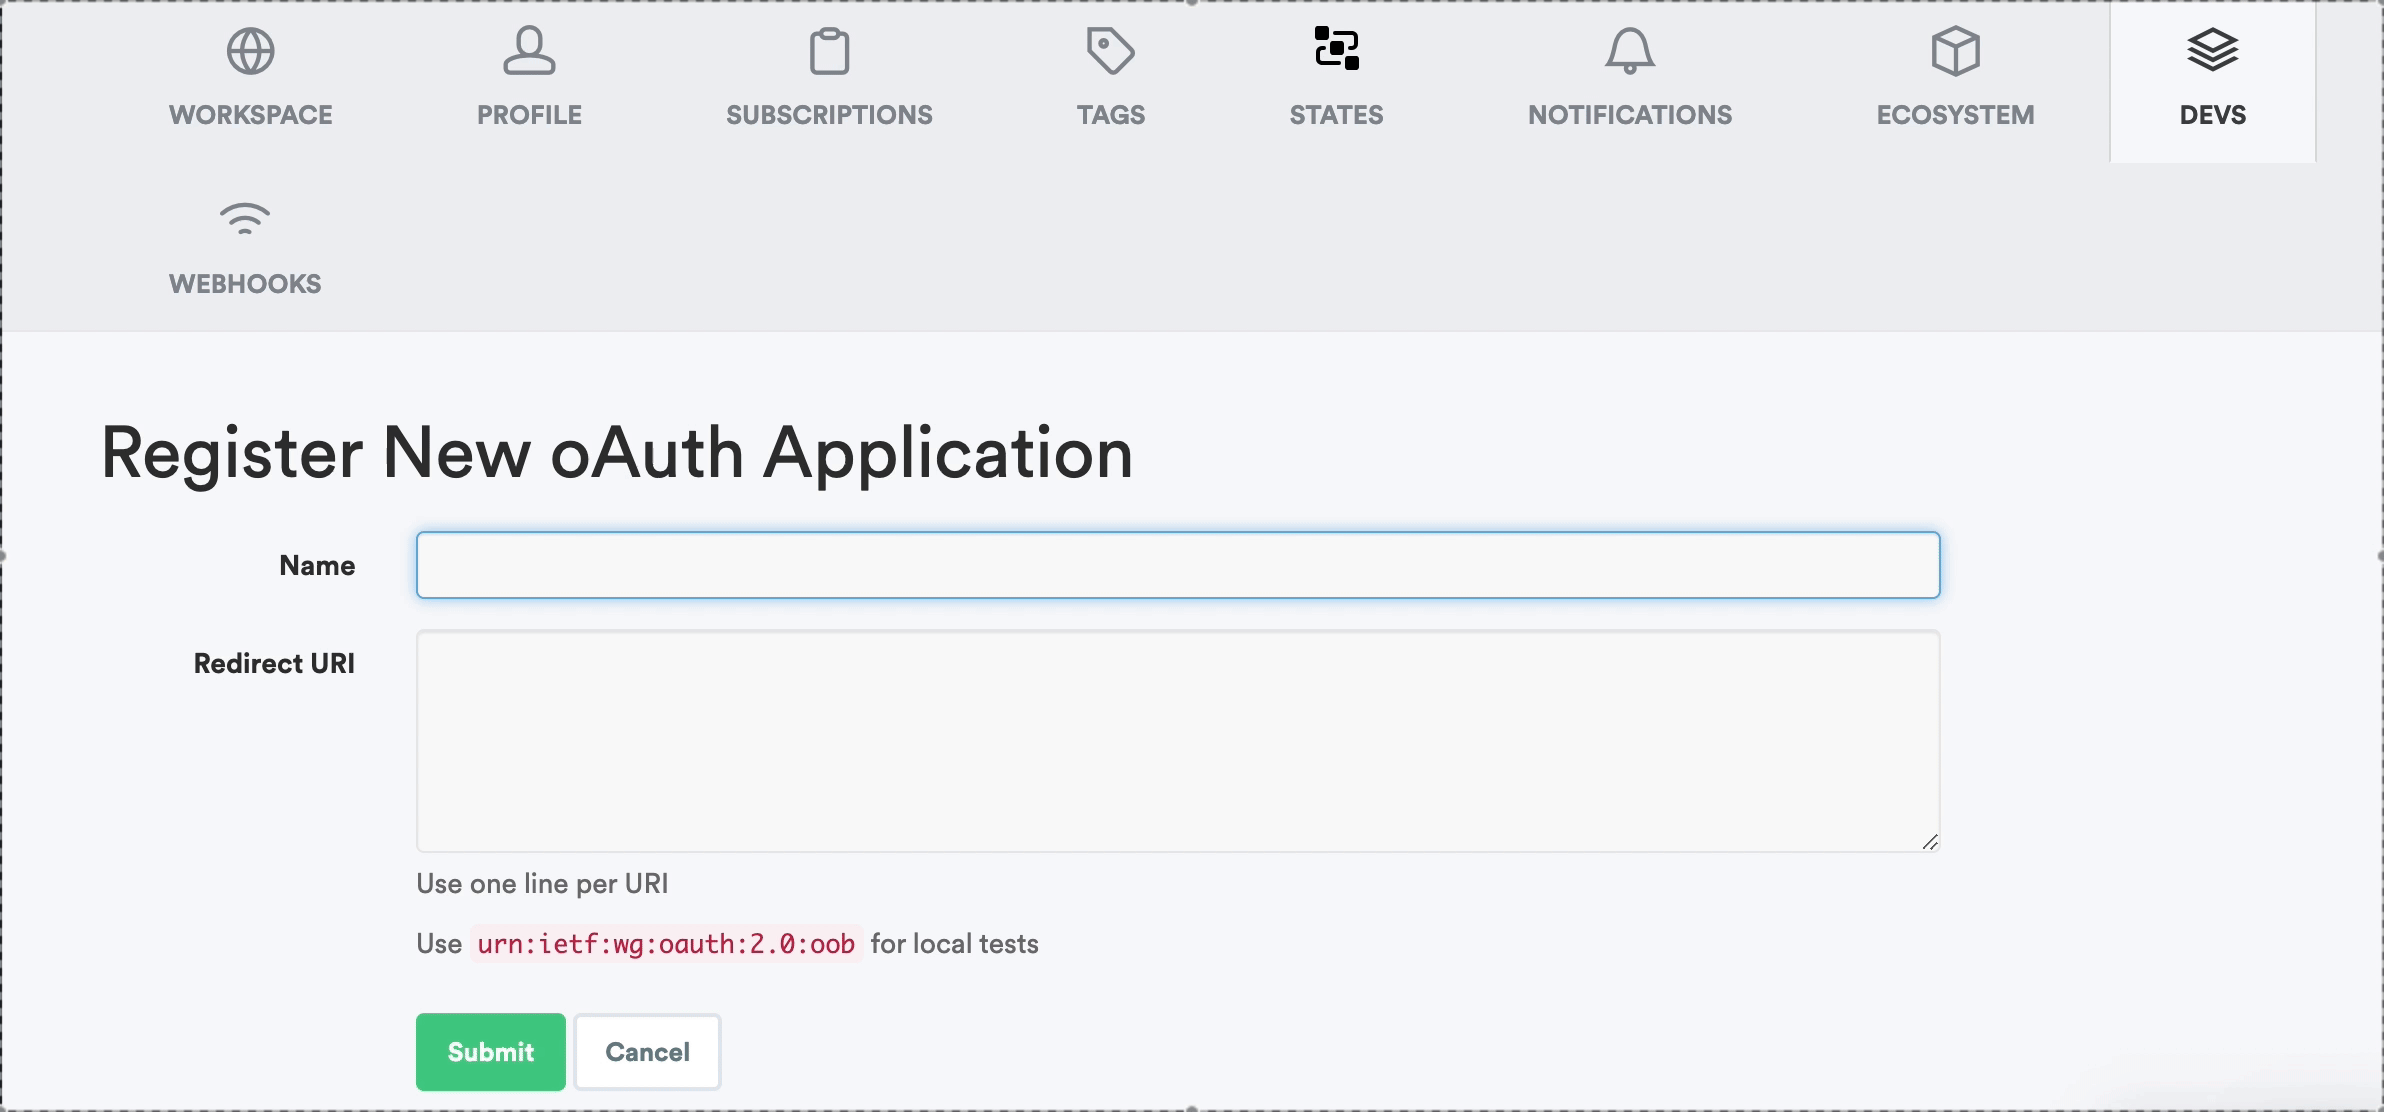Cancel the oAuth application registration
The height and width of the screenshot is (1112, 2384).
point(647,1051)
